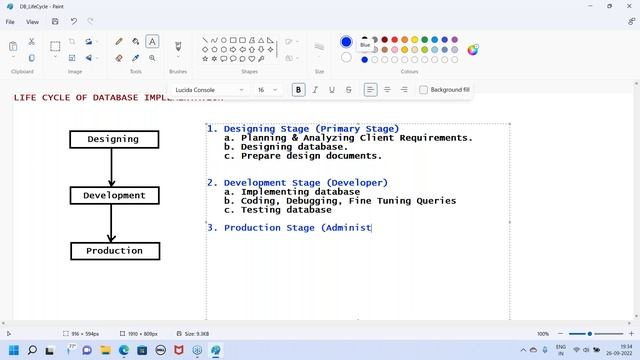Pick the Heart shape
The height and width of the screenshot is (360, 640).
(x=252, y=59)
